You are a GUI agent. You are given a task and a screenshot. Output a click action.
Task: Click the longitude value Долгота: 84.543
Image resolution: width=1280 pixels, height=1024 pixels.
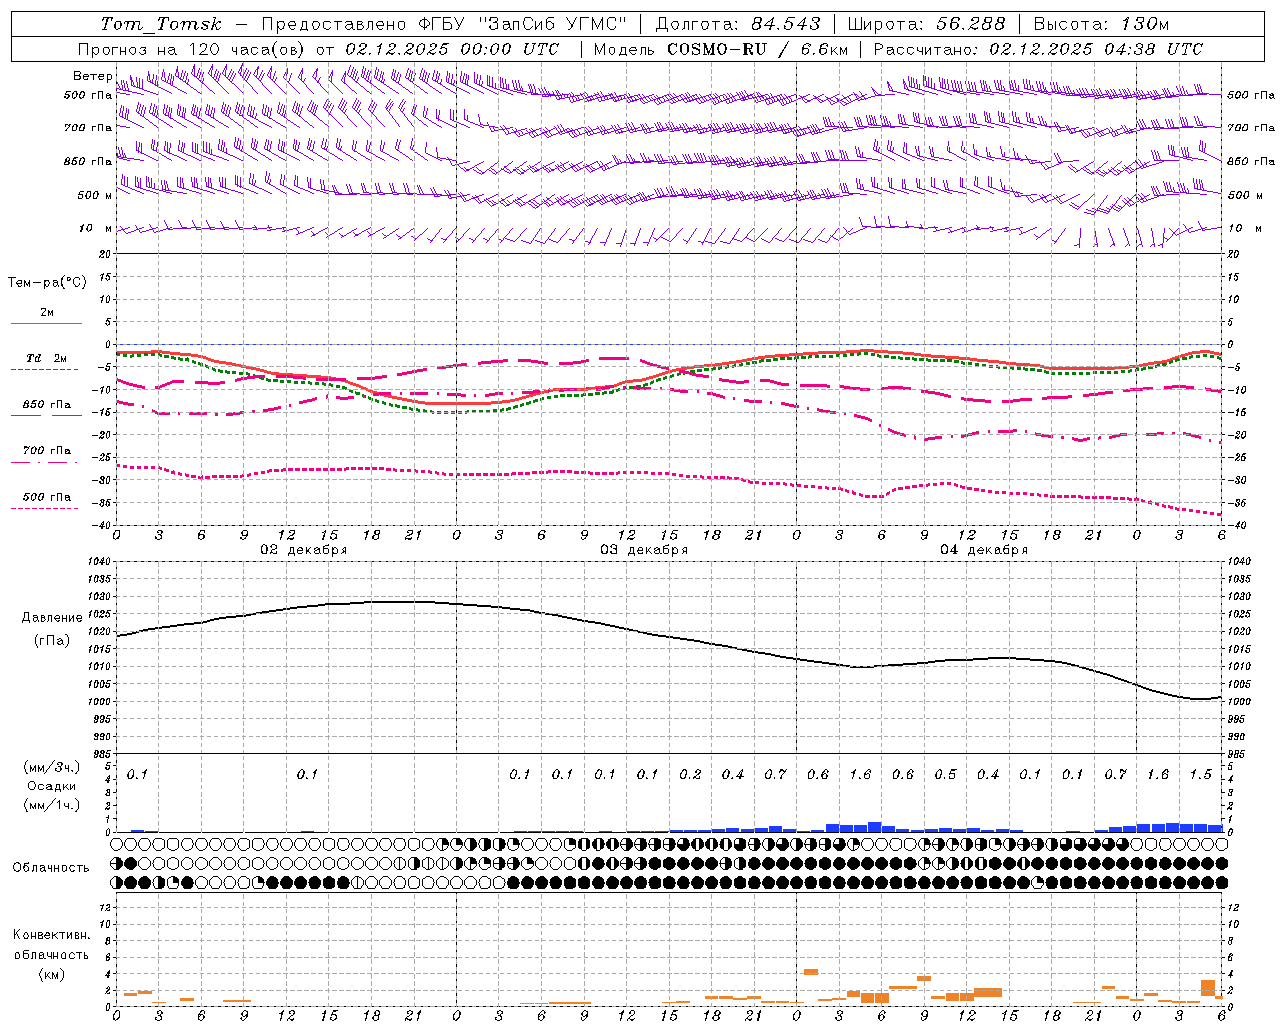738,24
